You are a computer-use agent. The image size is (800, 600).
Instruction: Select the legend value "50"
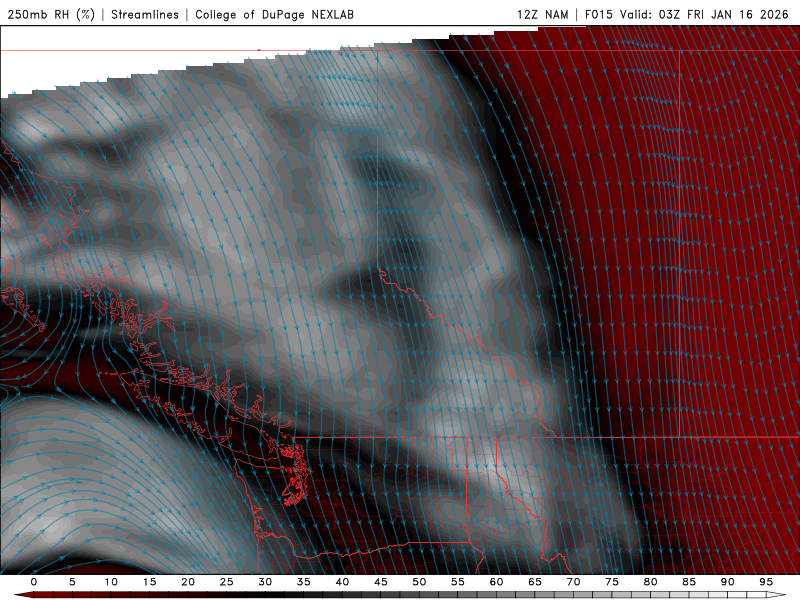[419, 582]
